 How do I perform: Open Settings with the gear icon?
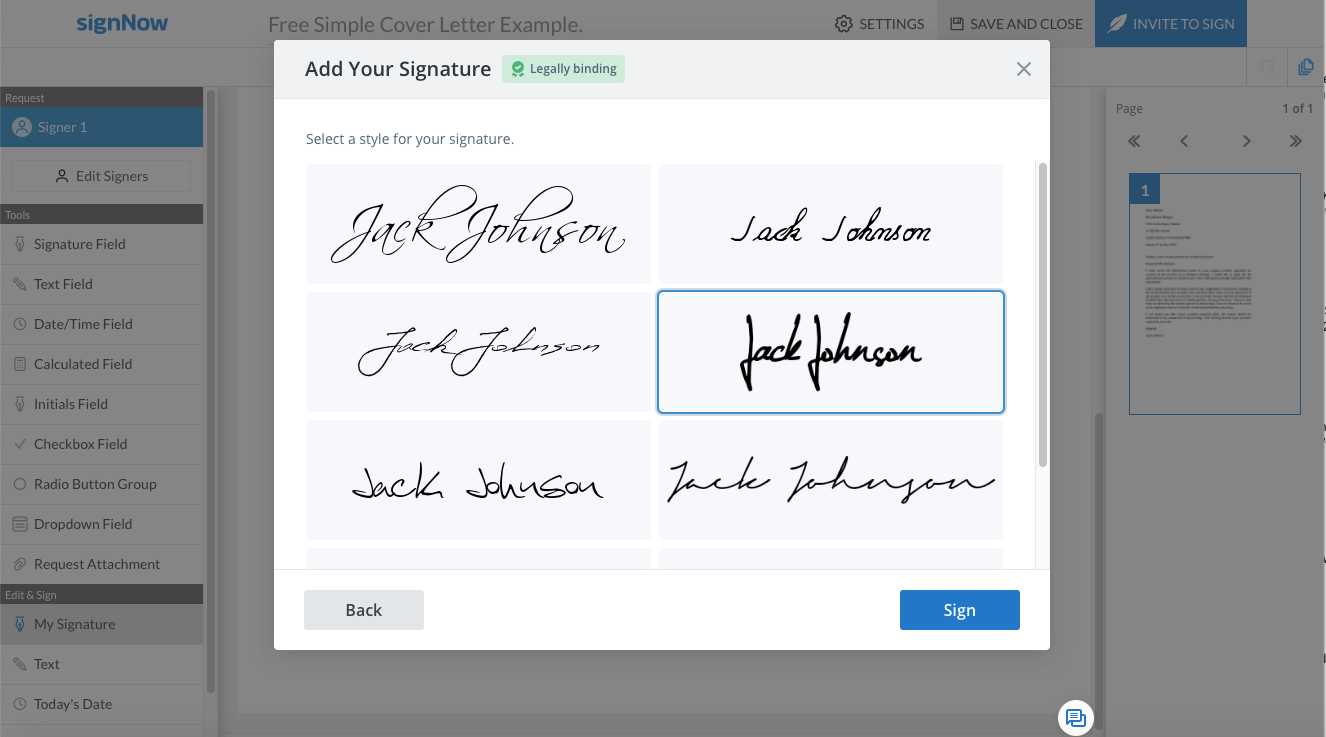[879, 24]
